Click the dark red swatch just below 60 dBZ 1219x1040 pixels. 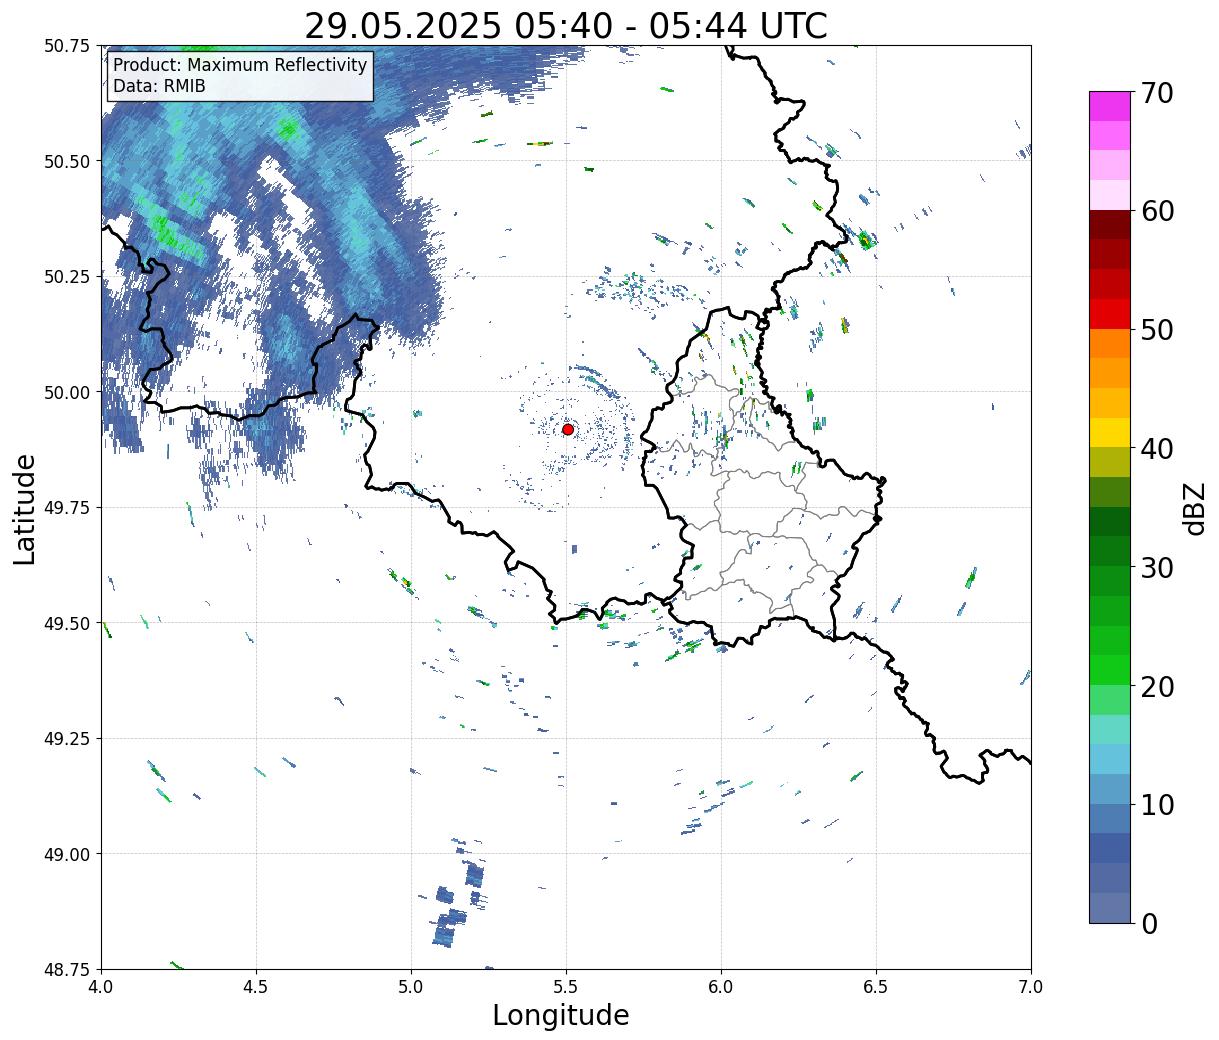1109,224
